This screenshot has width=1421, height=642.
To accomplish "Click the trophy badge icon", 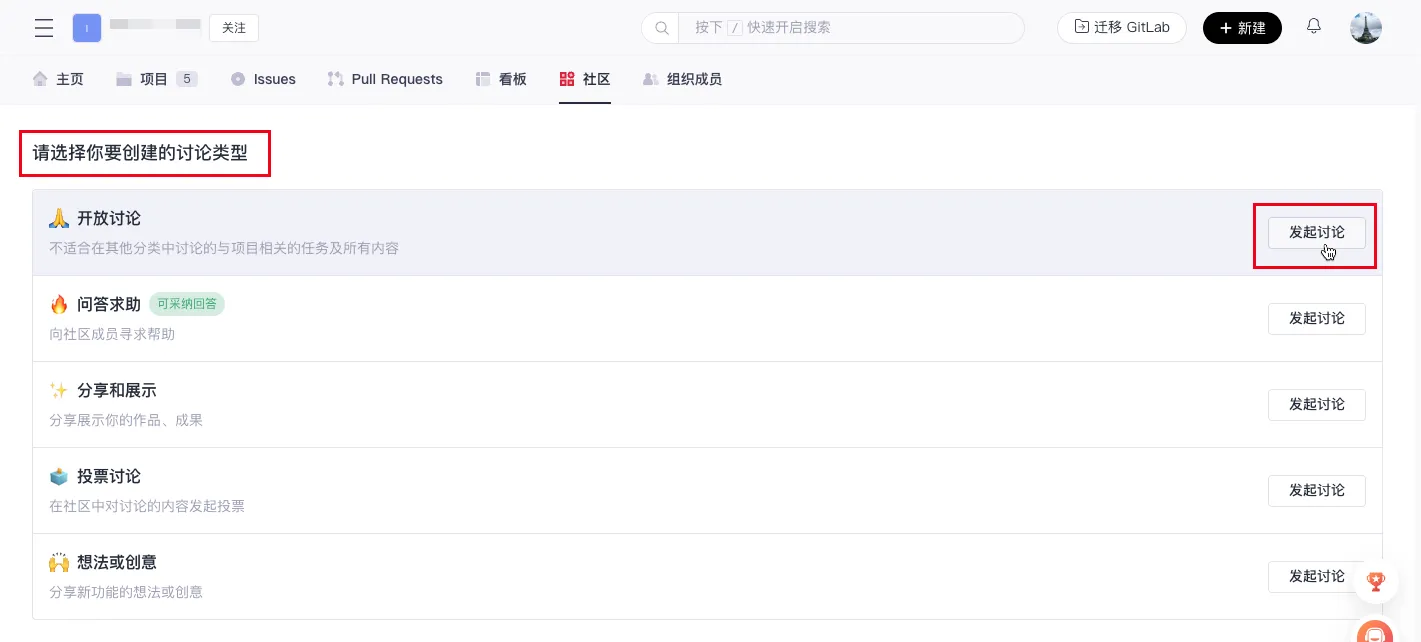I will [1376, 581].
